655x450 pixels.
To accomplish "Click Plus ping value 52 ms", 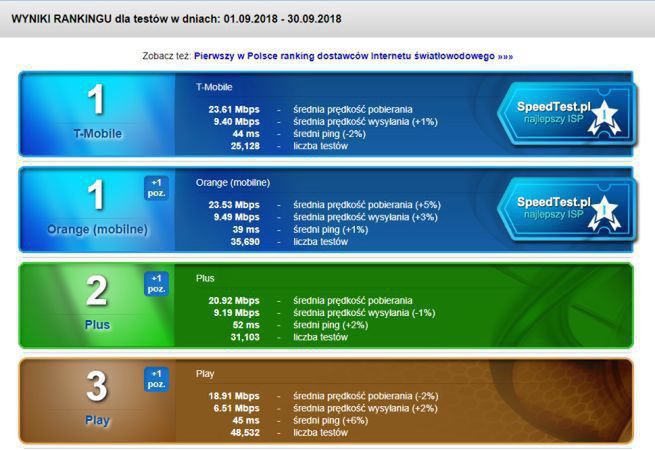I will click(x=246, y=325).
